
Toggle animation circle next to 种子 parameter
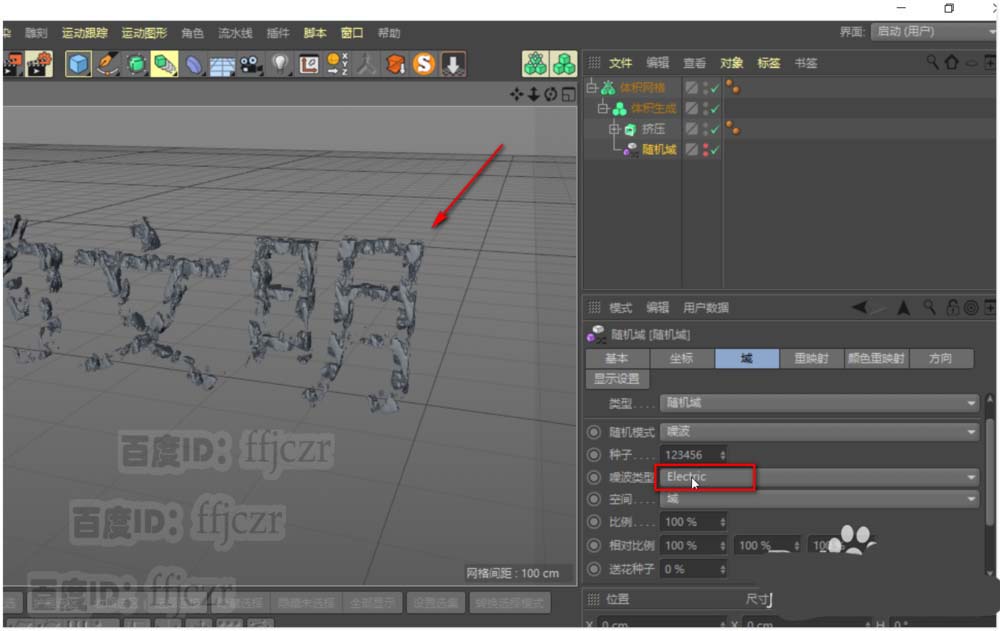tap(594, 454)
